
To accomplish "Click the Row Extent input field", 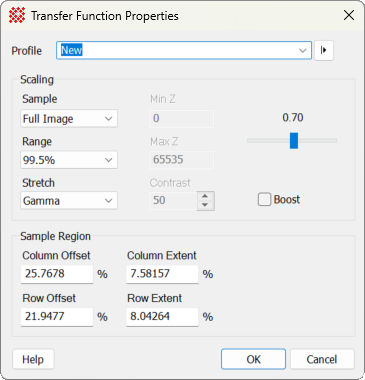I will [x=162, y=317].
